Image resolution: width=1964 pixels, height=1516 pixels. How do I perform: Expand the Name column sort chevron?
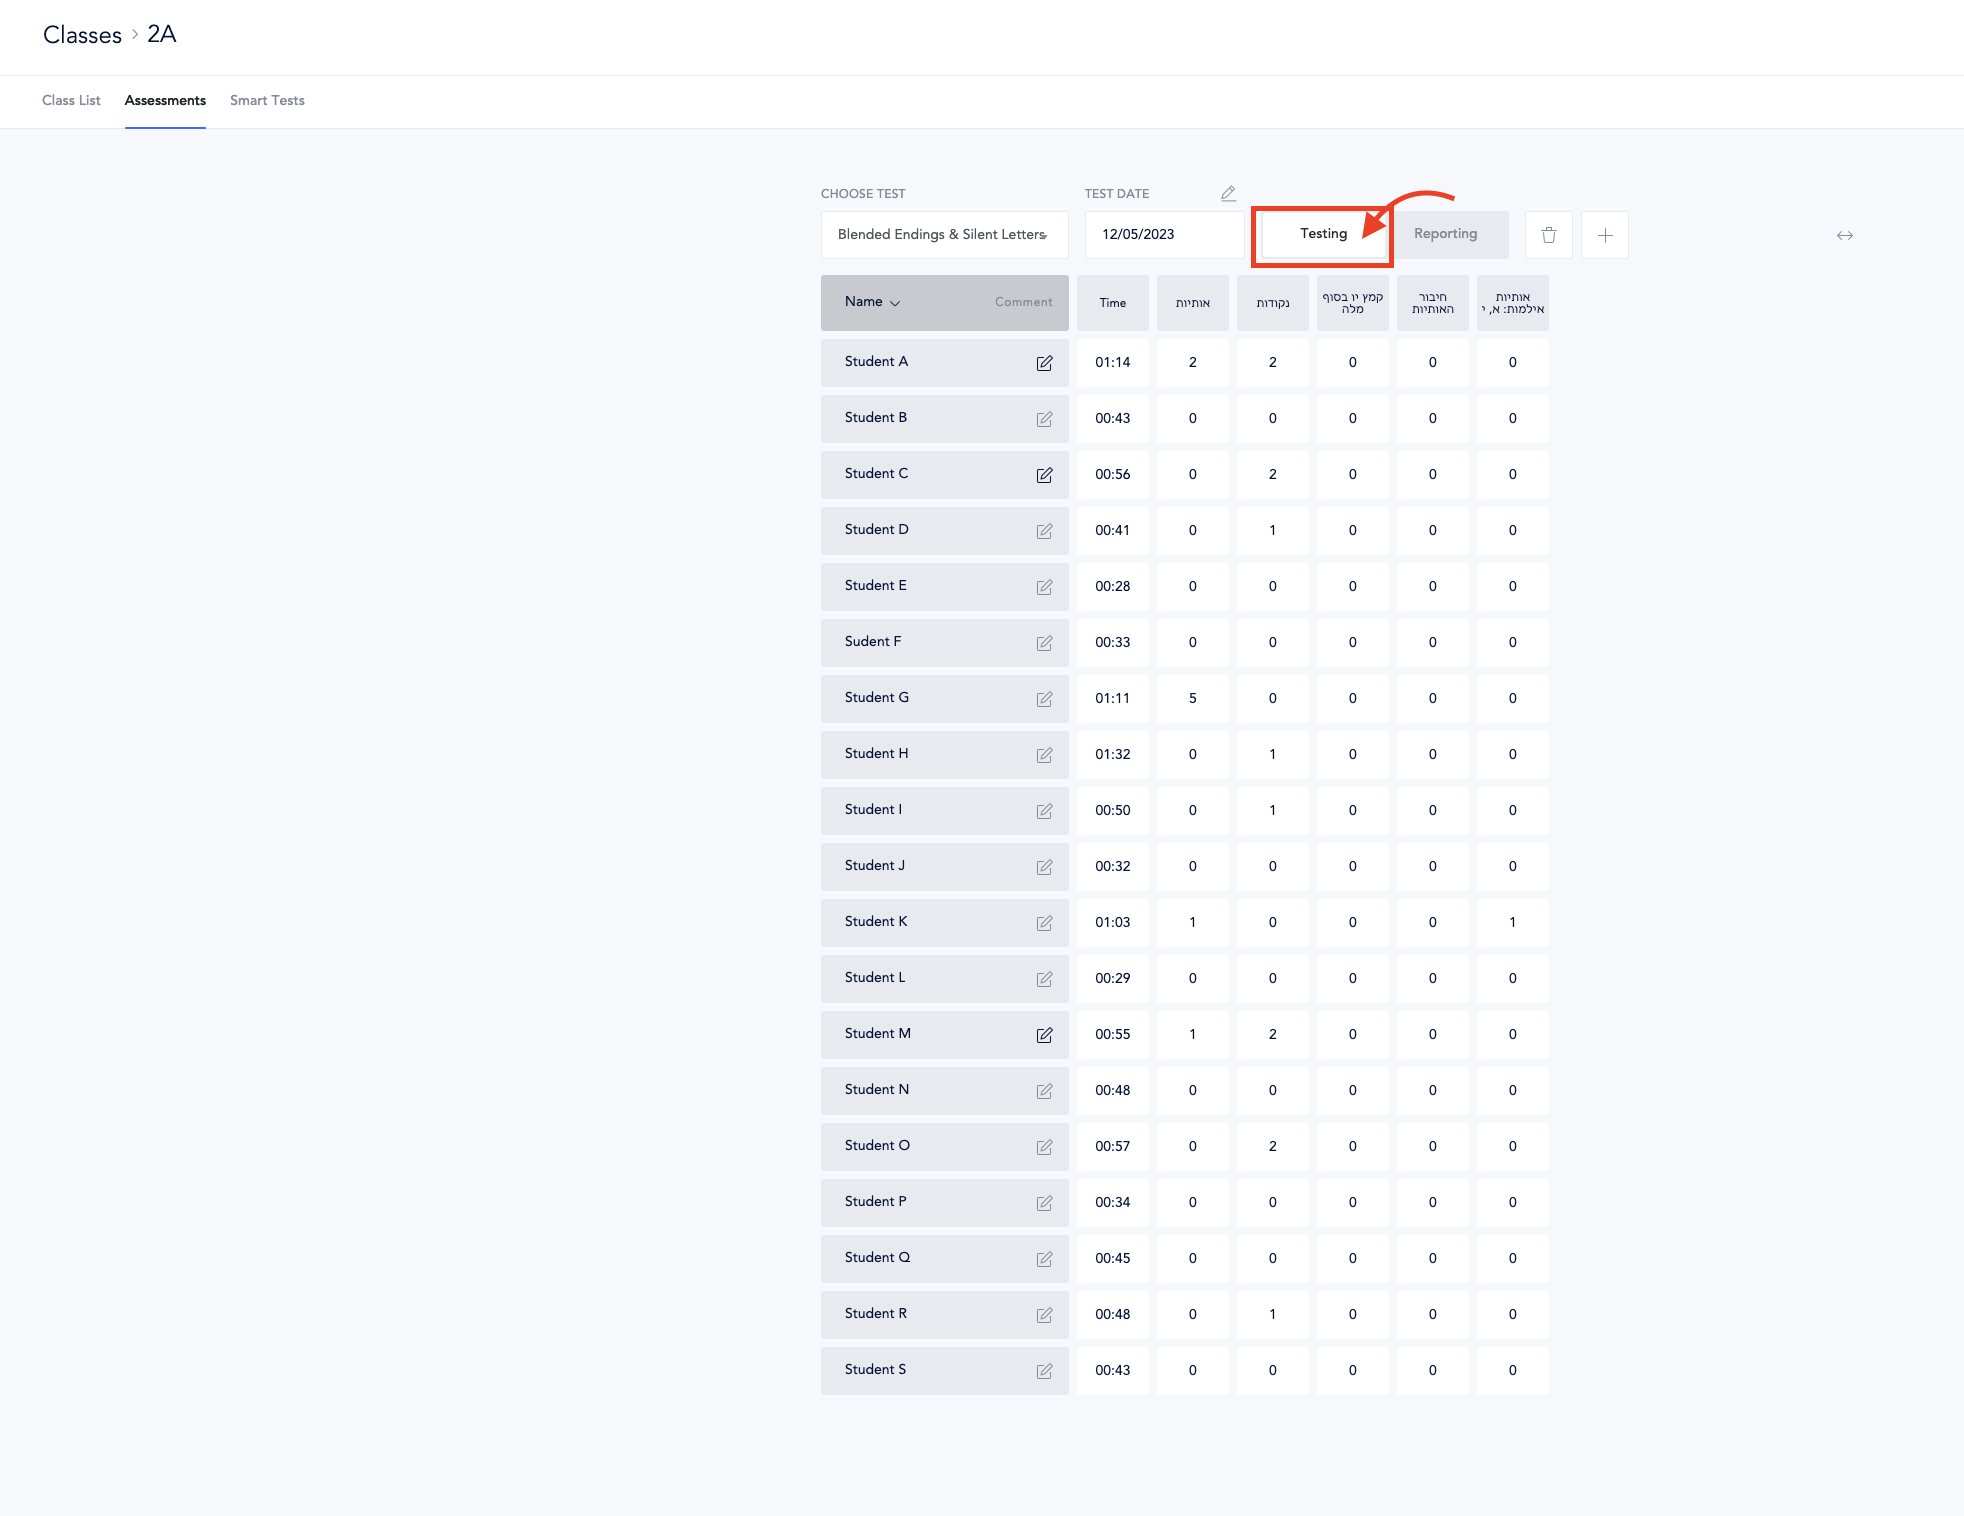[895, 302]
